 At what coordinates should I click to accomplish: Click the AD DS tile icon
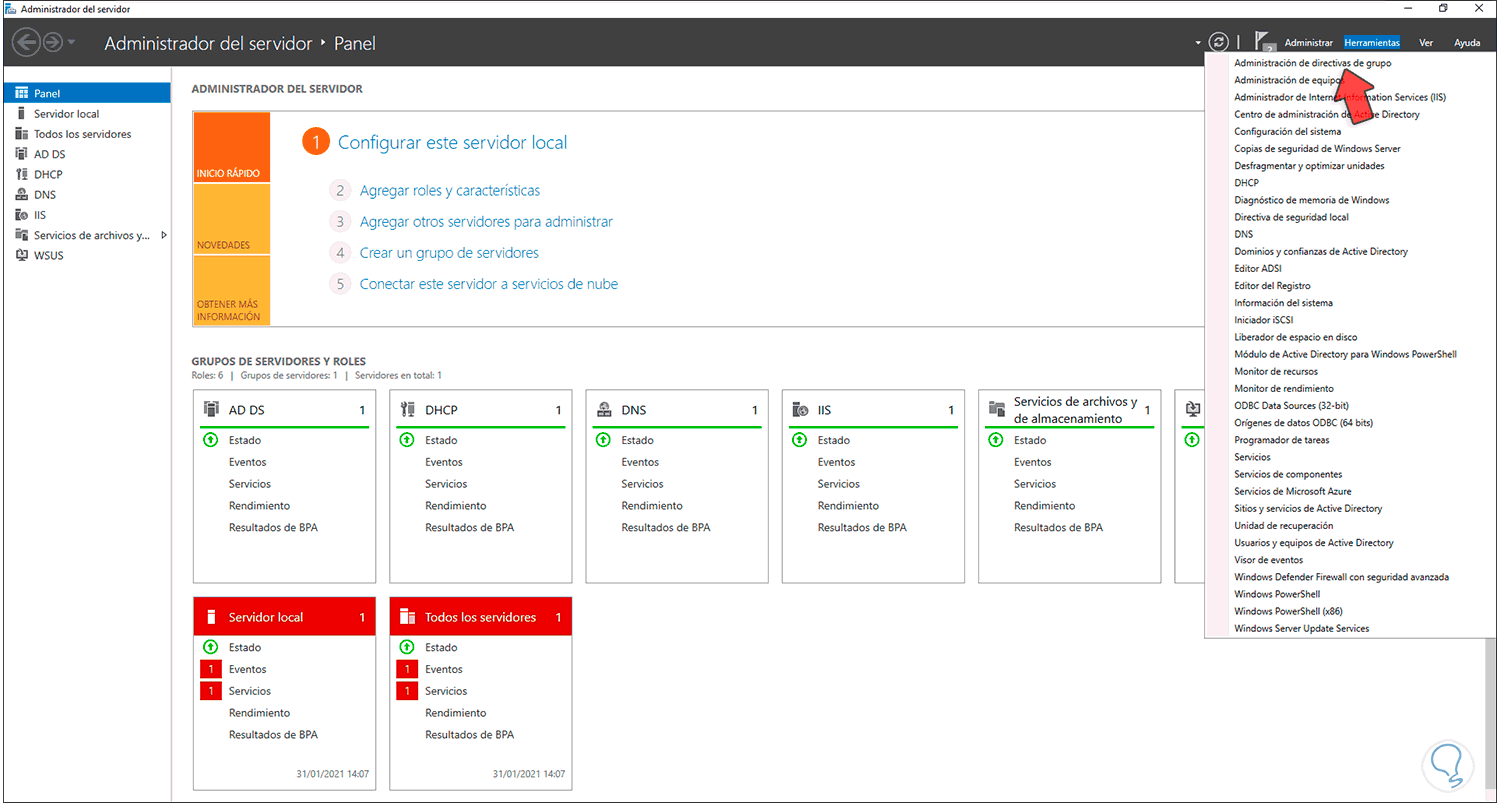pyautogui.click(x=210, y=409)
